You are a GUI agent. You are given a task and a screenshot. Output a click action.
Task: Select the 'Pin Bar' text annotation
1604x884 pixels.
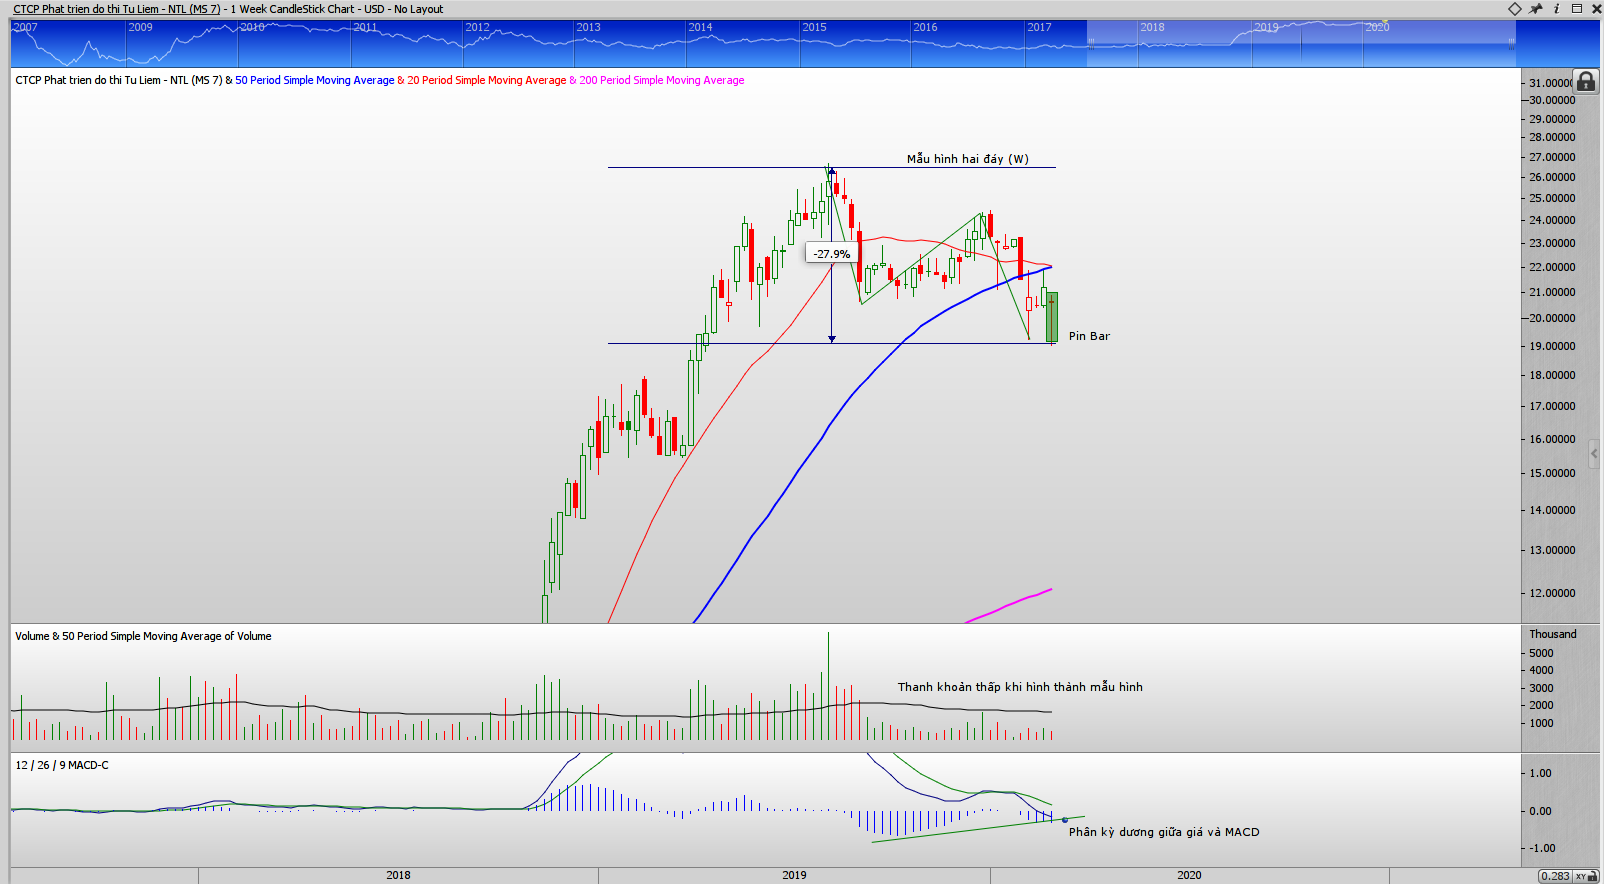[1089, 336]
